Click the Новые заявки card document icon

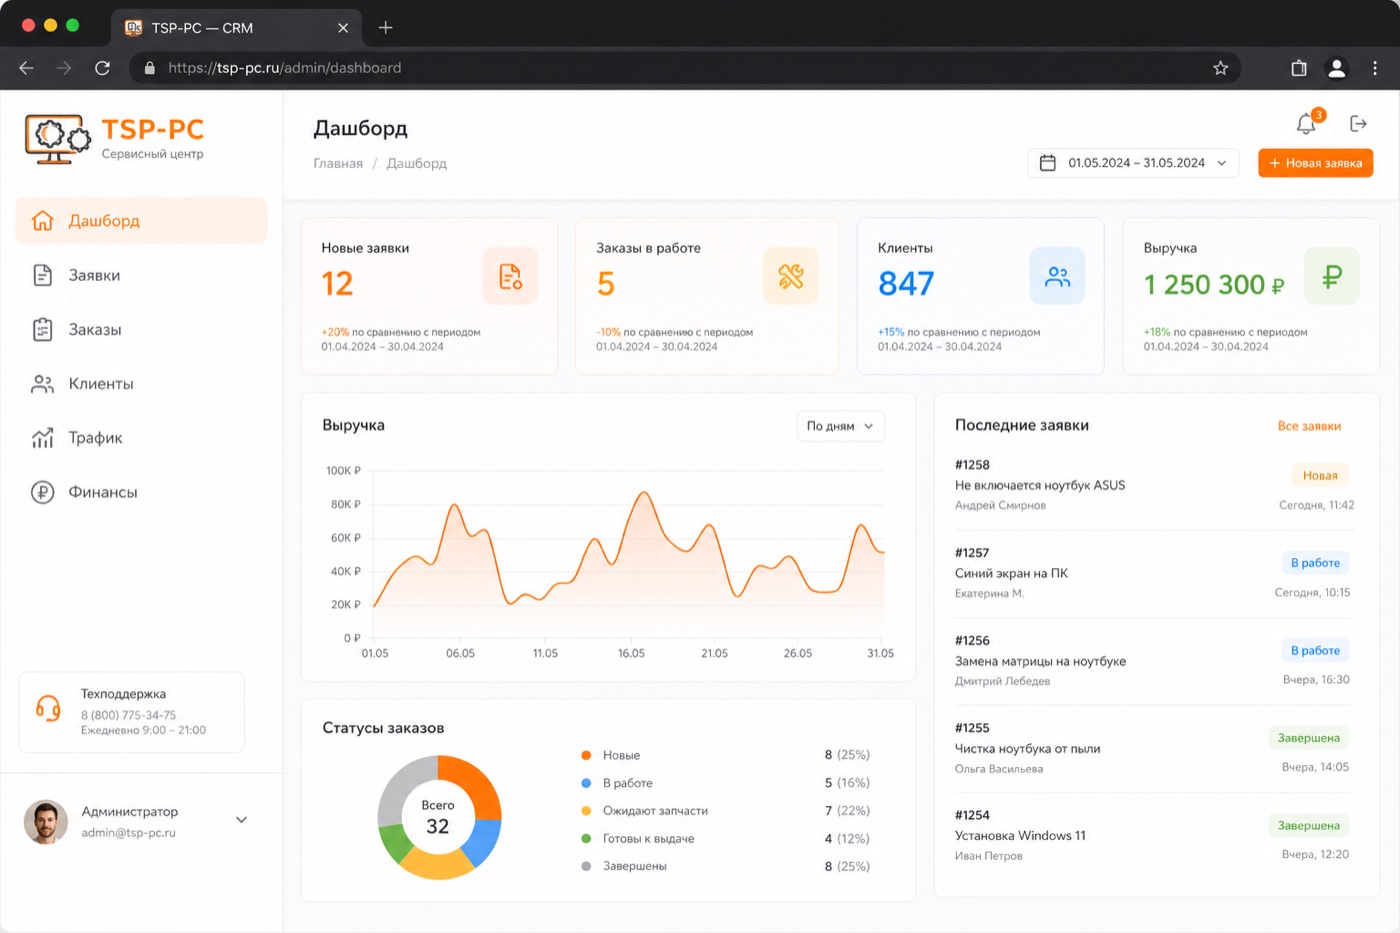[510, 276]
